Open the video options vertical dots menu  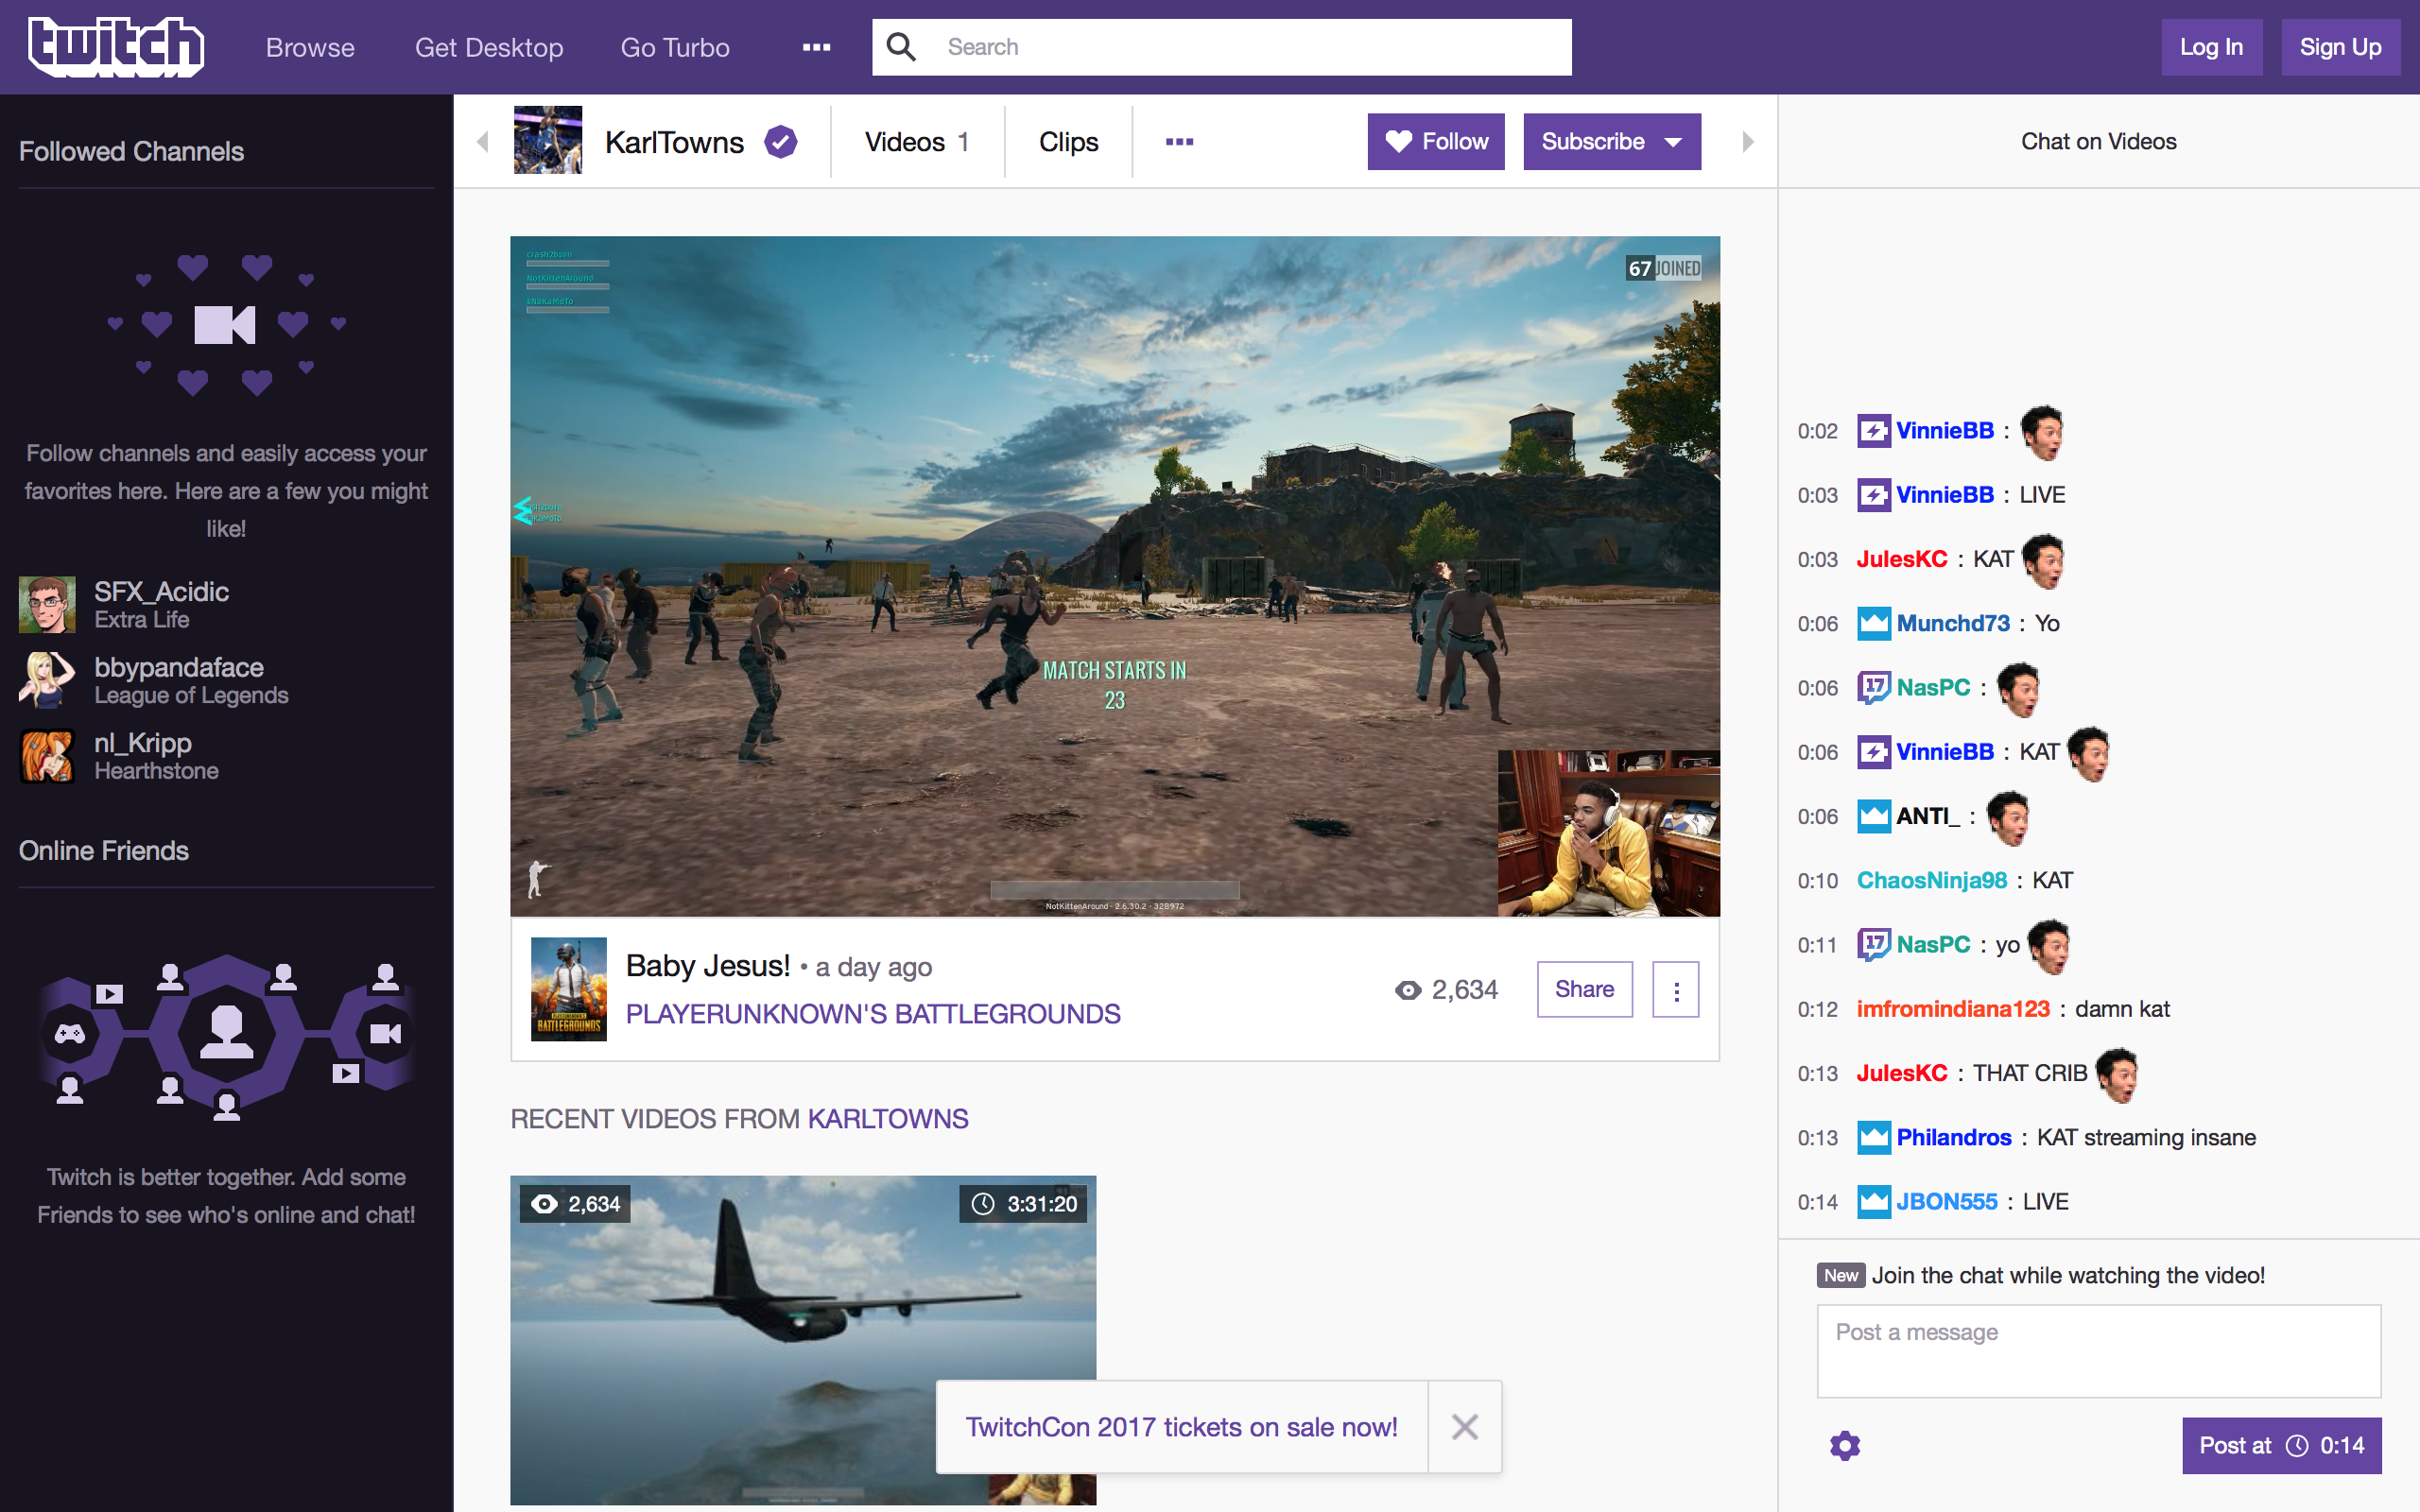1676,990
